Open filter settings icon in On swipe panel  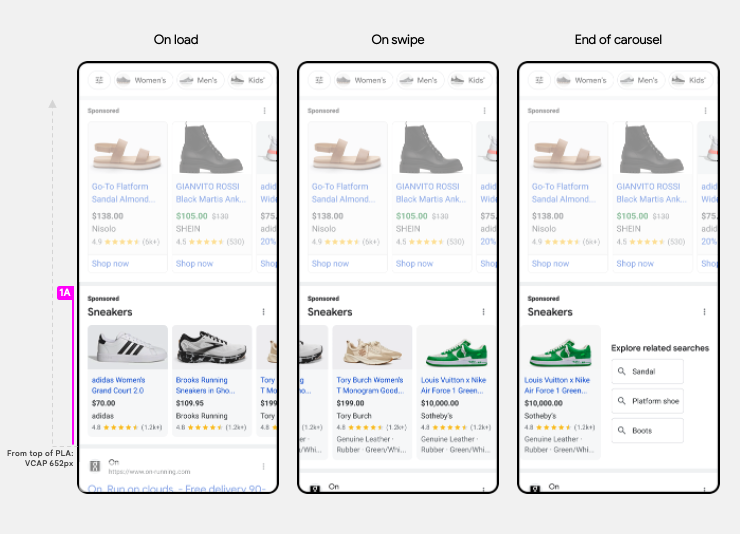[x=319, y=80]
